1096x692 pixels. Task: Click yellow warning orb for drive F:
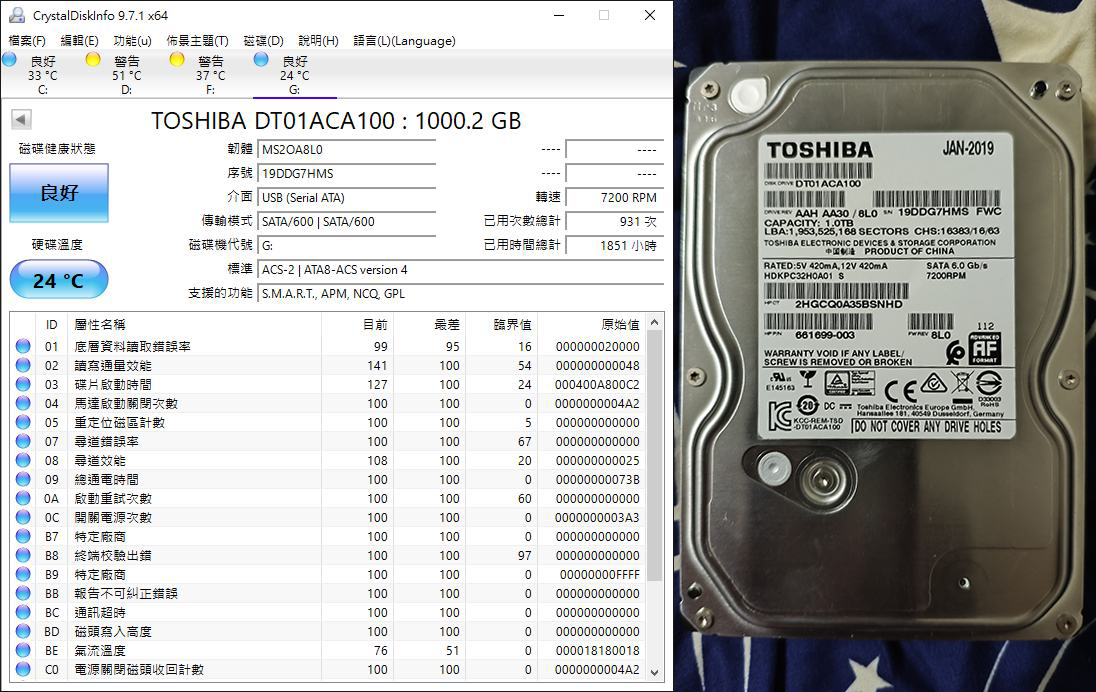(x=177, y=59)
